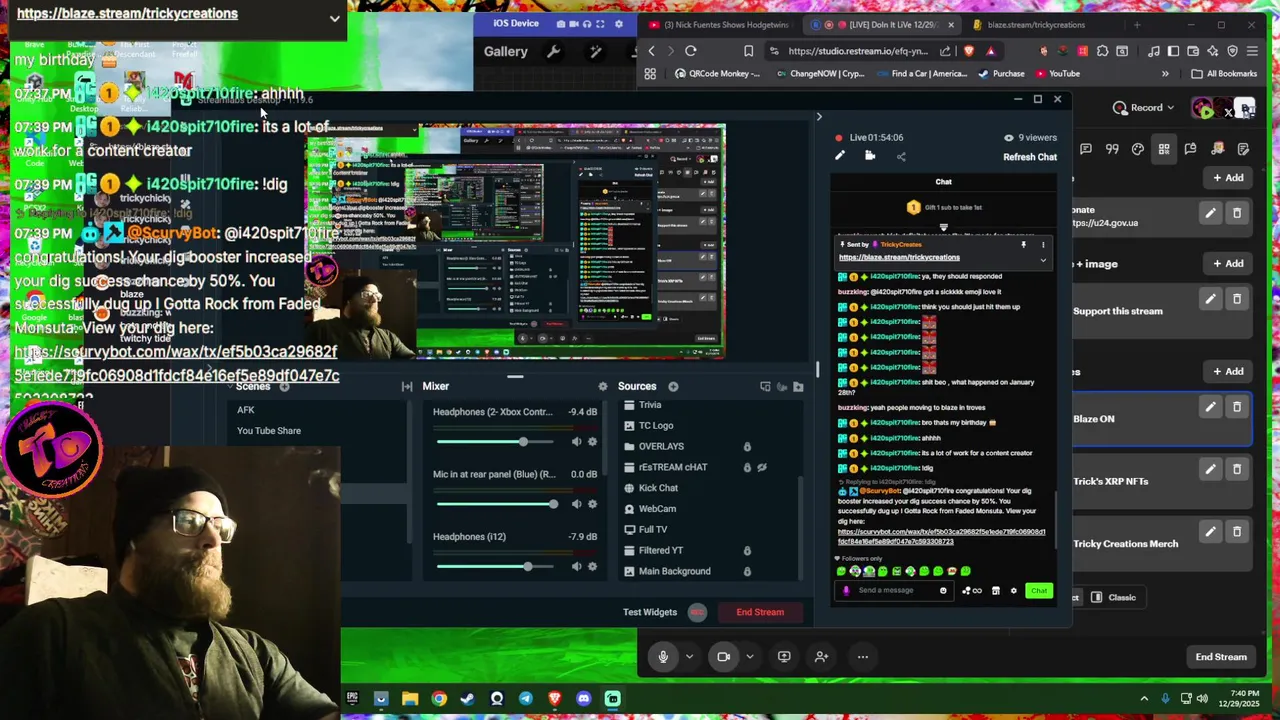1280x720 pixels.
Task: Open settings gear for Headphones (i12)
Action: click(592, 567)
